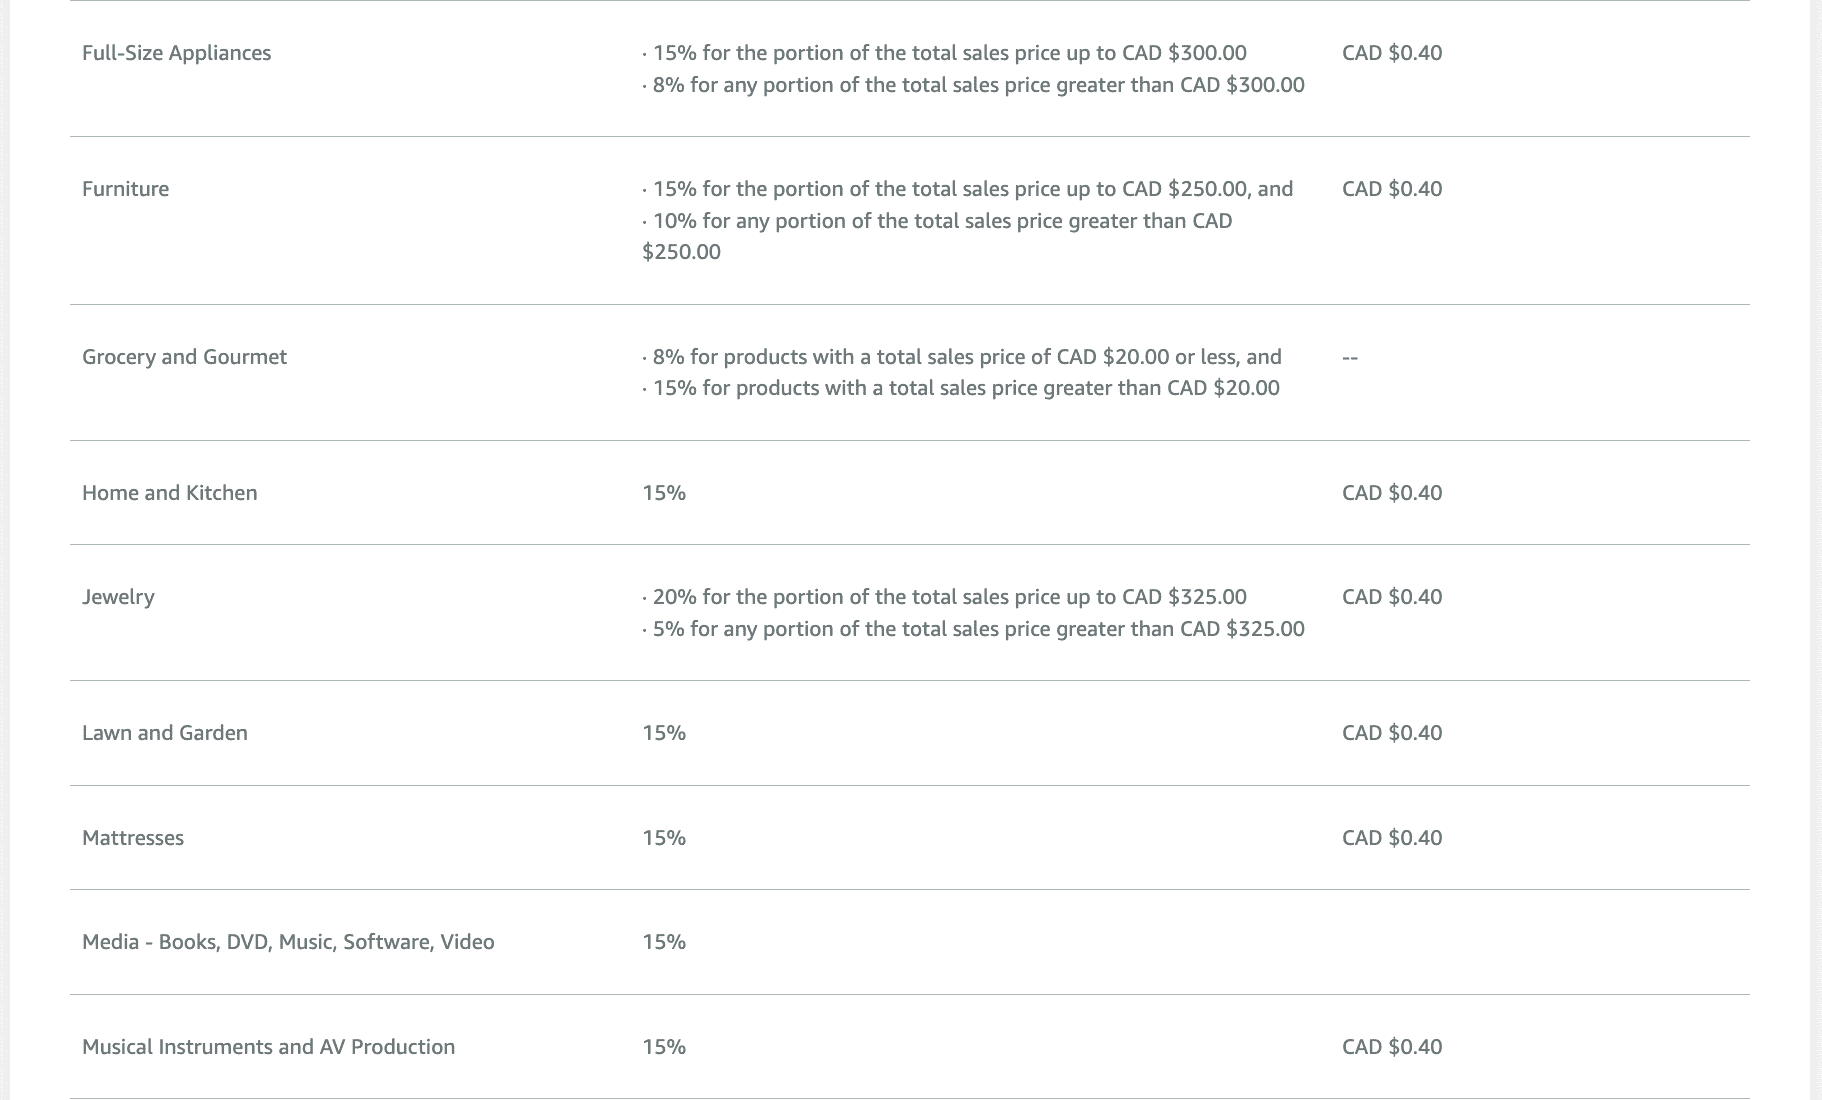The width and height of the screenshot is (1822, 1100).
Task: Click the 15% fee for Home and Kitchen
Action: coord(664,493)
